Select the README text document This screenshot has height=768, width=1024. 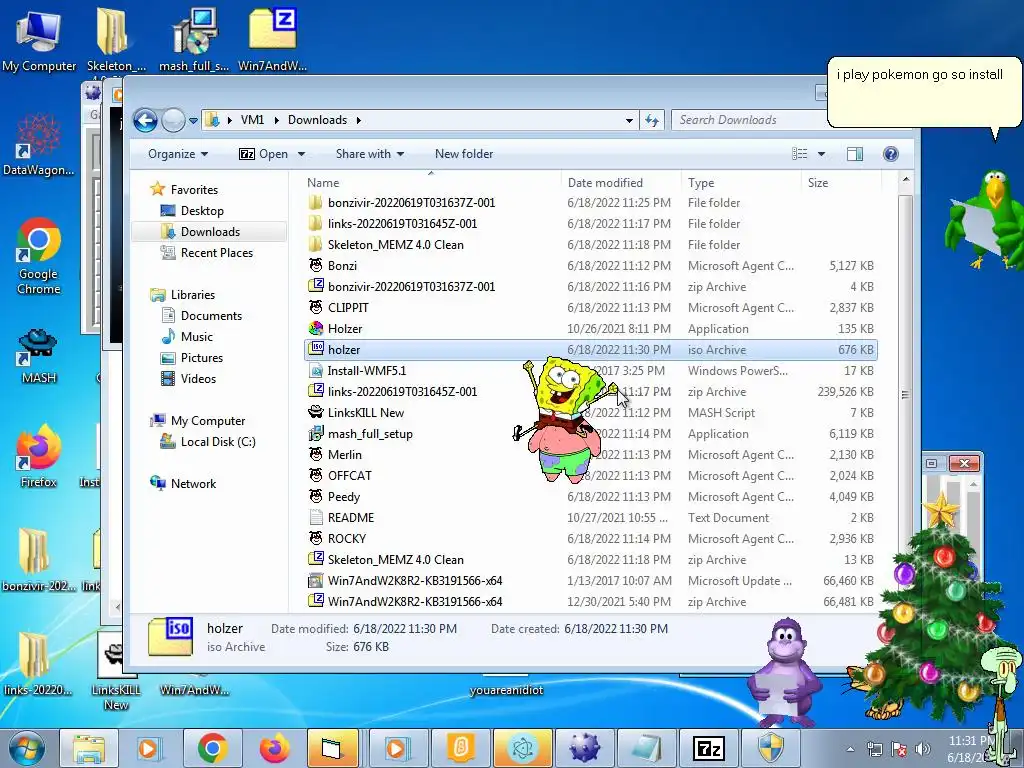pos(590,518)
